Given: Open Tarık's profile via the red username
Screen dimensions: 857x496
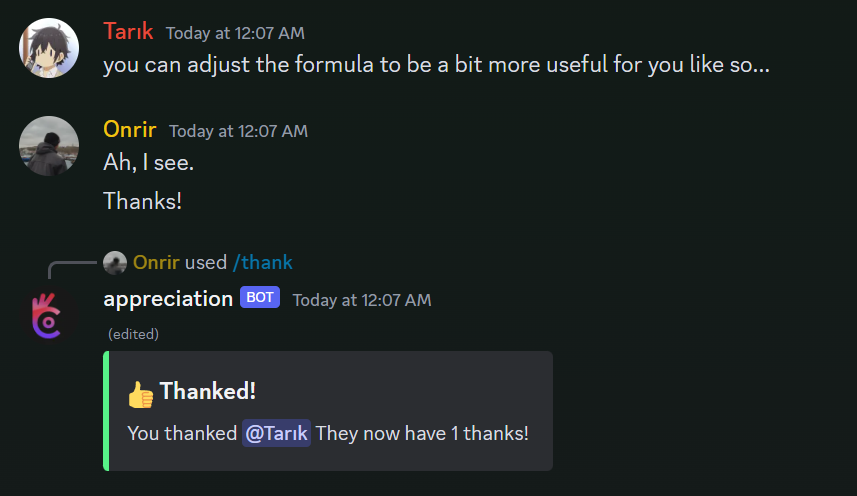Looking at the screenshot, I should pyautogui.click(x=128, y=31).
